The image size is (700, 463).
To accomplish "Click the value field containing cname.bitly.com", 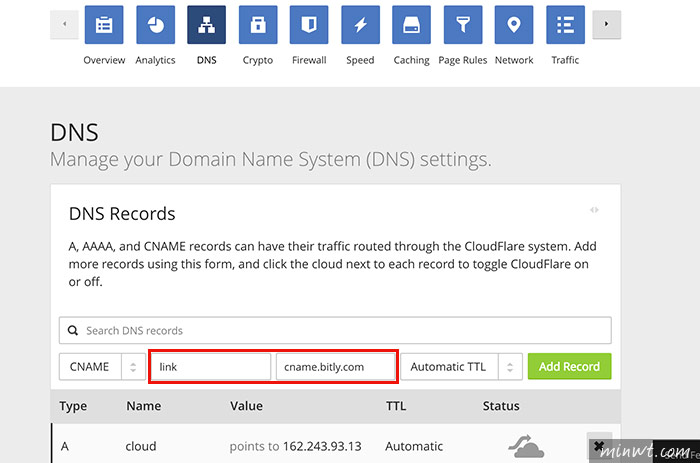I will 336,367.
